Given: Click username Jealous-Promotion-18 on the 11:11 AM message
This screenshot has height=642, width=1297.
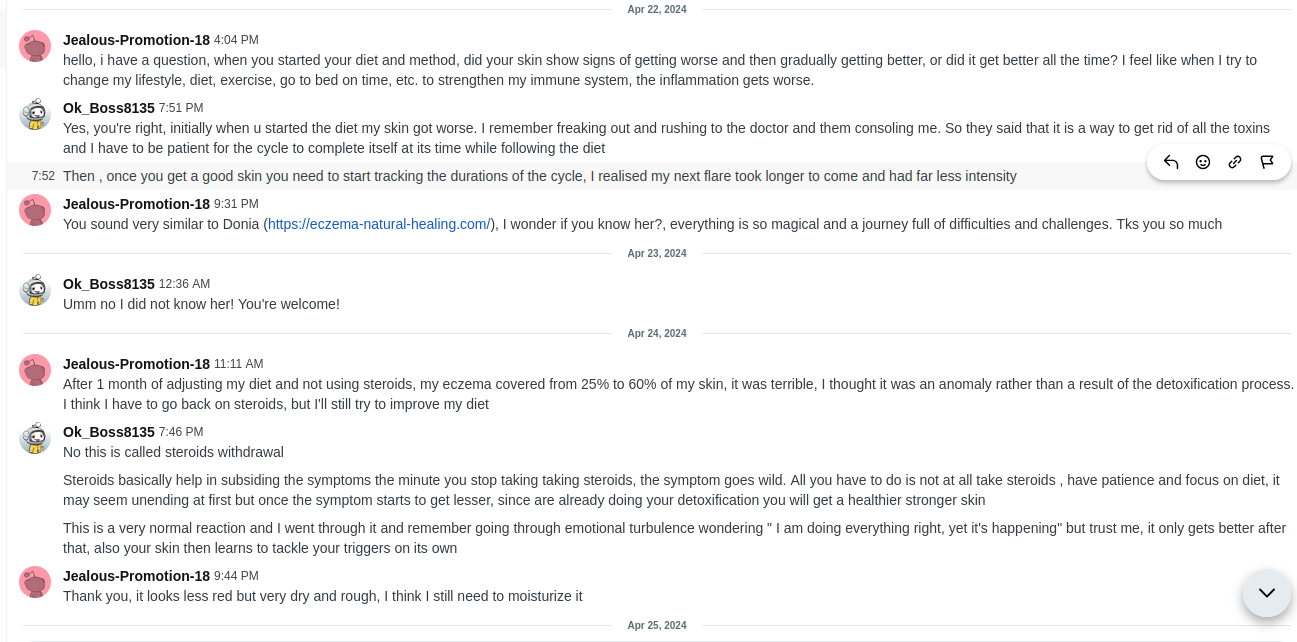Looking at the screenshot, I should [x=136, y=364].
